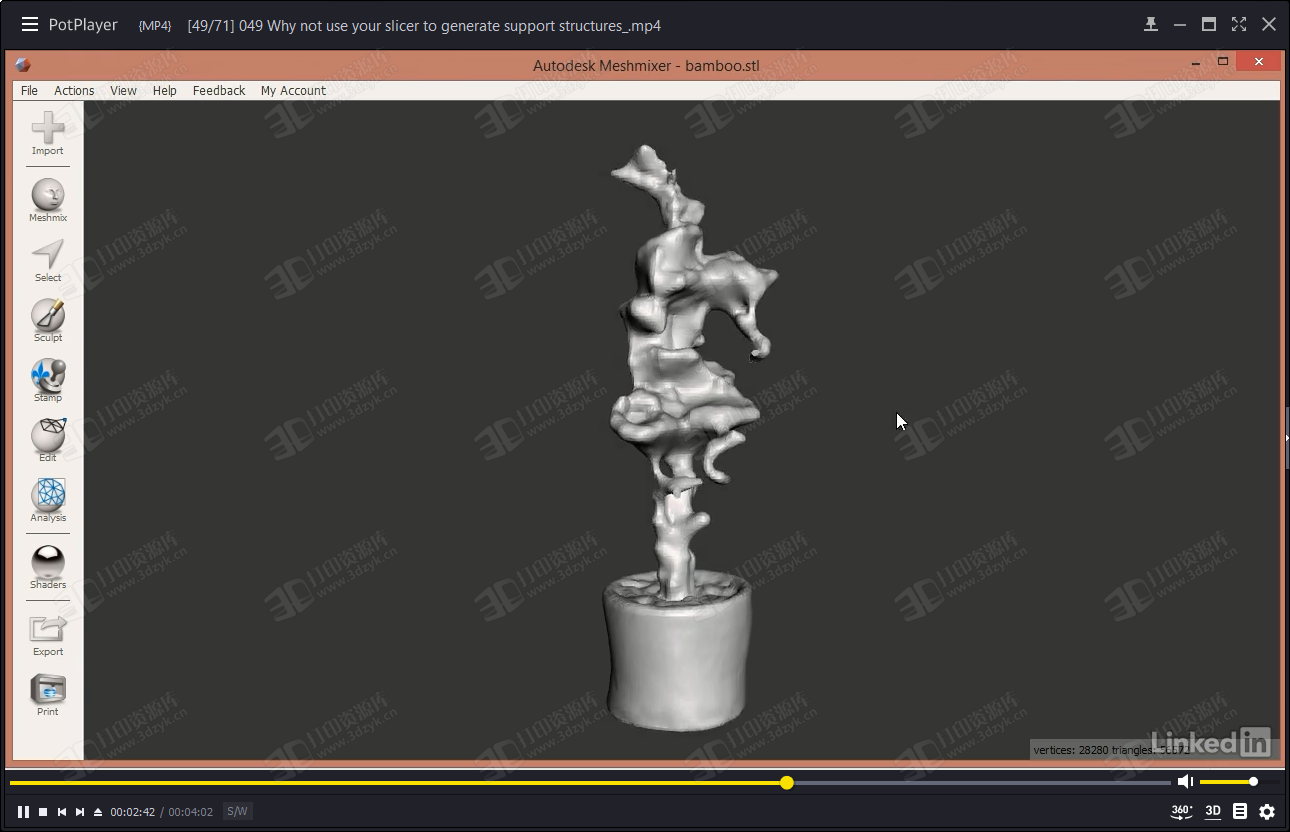Click the video seek bar handle
This screenshot has height=832, width=1290.
point(787,783)
